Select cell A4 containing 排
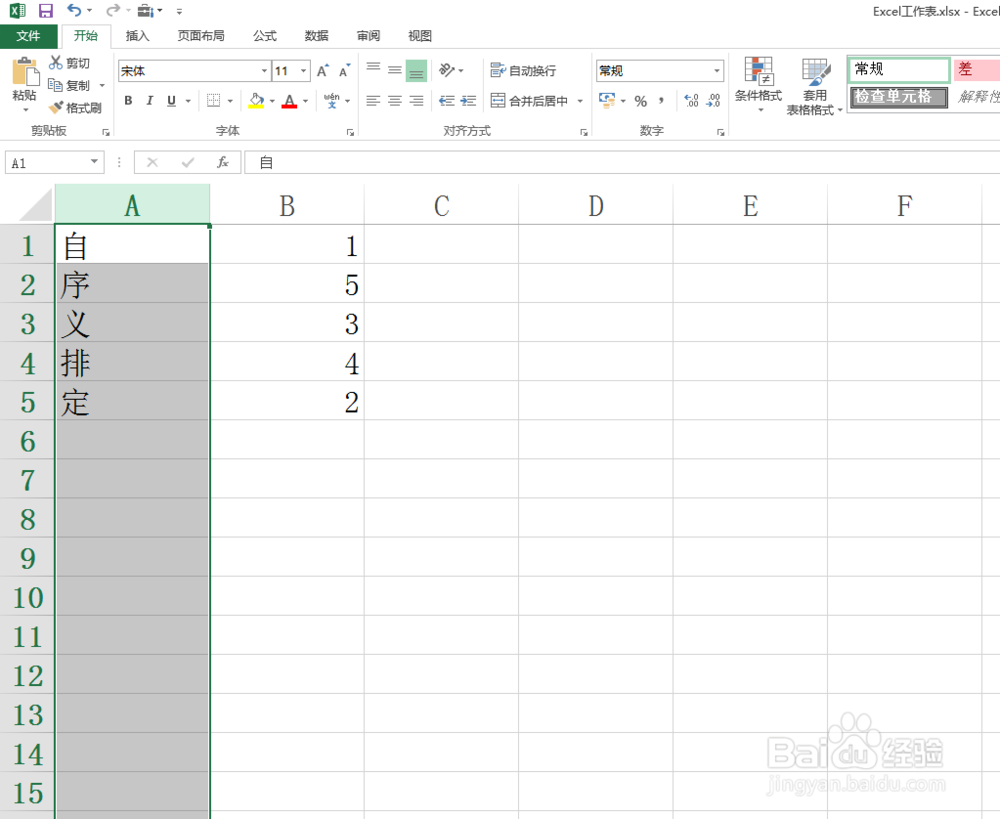Screen dimensions: 1000x819 coord(132,363)
